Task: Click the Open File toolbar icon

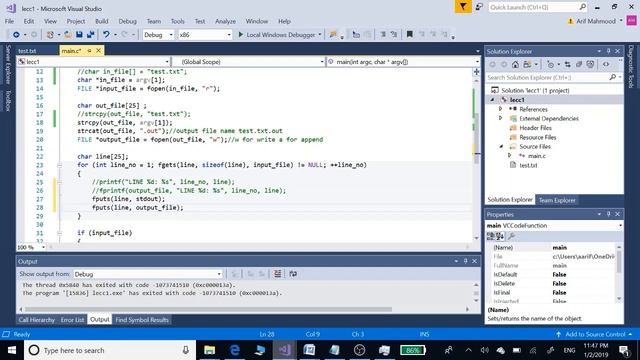Action: pyautogui.click(x=68, y=35)
